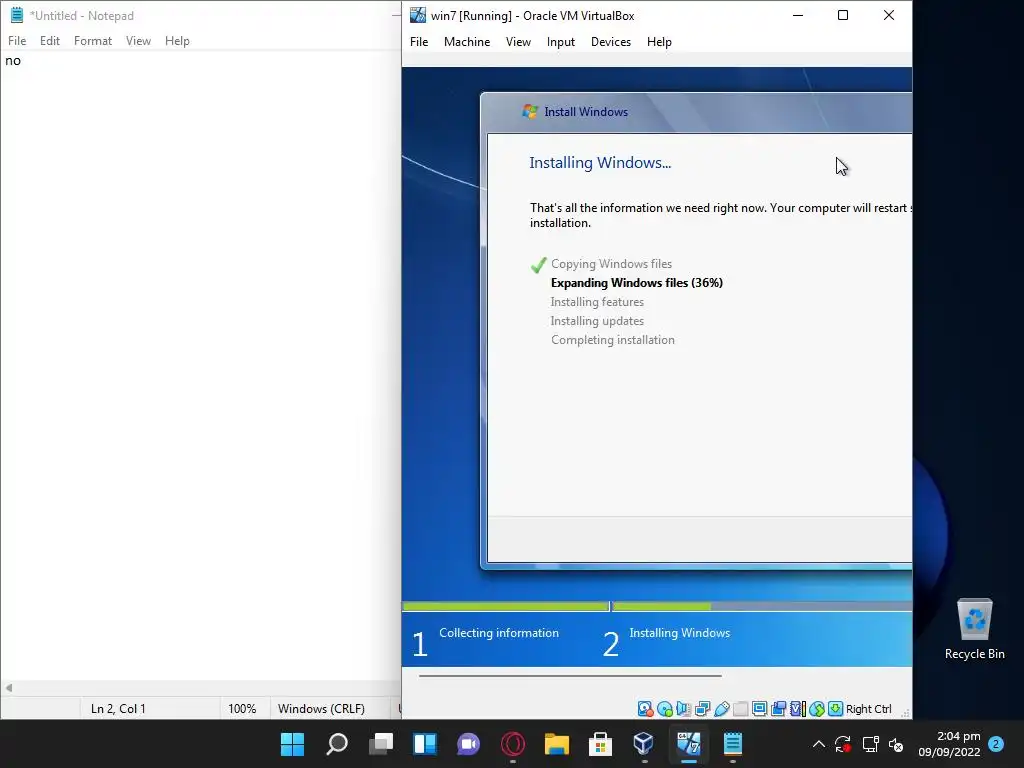Switch to Opera browser in taskbar
Screen dimensions: 1024x768
513,744
